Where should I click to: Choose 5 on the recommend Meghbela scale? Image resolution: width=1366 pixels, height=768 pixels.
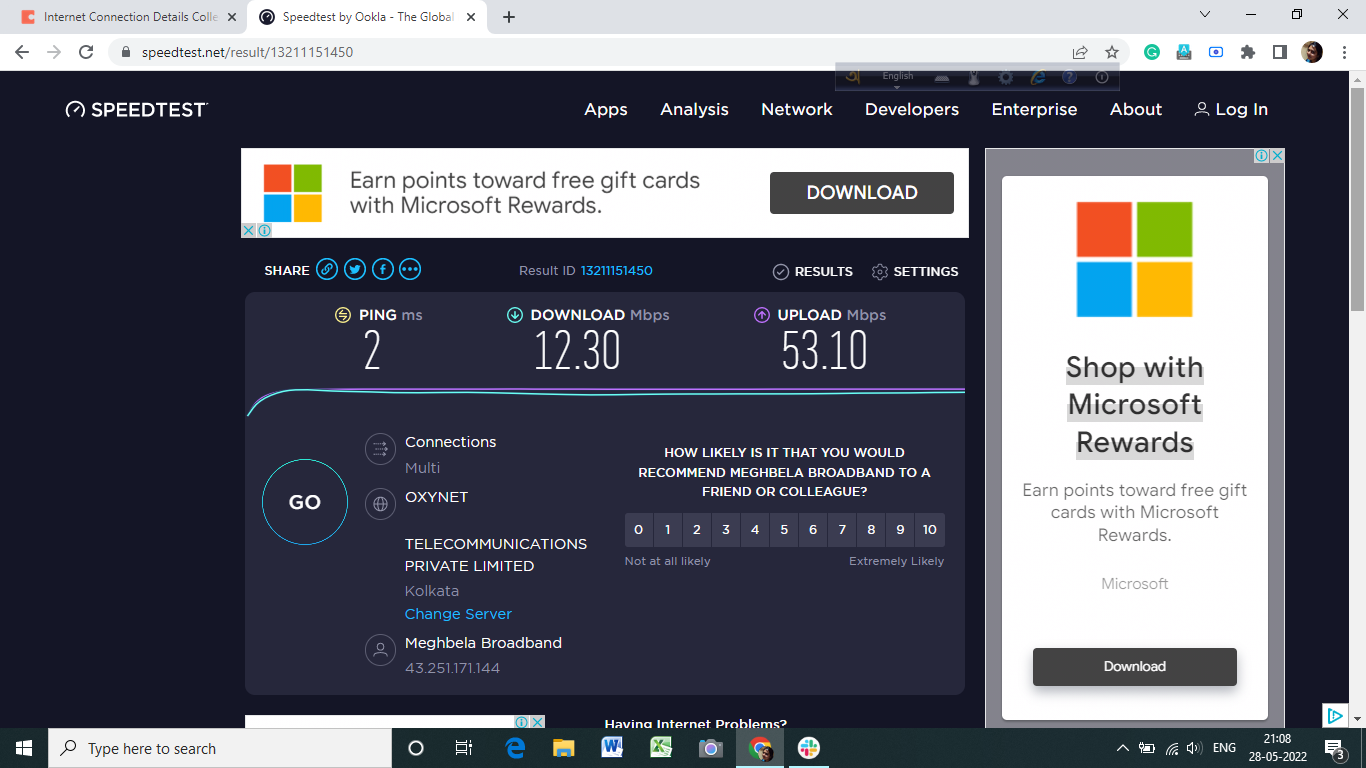784,529
